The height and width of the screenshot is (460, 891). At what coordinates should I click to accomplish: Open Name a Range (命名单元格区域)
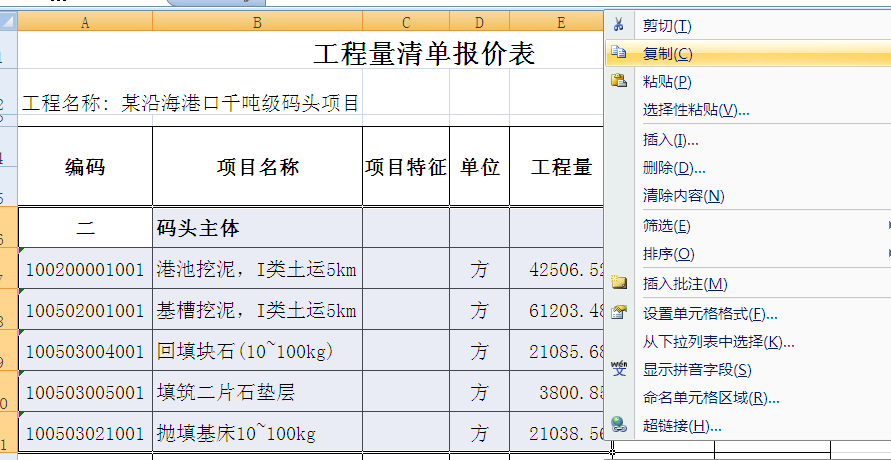710,398
